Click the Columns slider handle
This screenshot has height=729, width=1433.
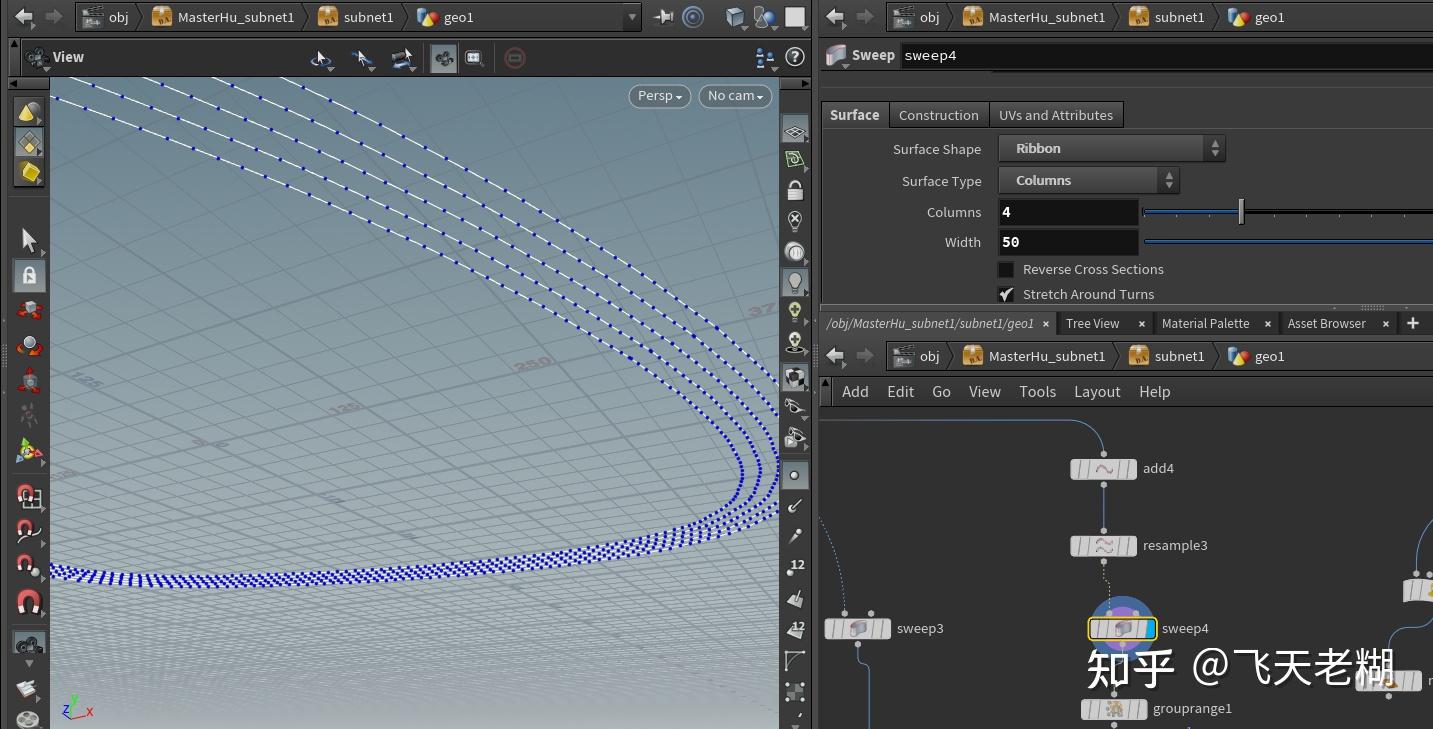tap(1241, 212)
